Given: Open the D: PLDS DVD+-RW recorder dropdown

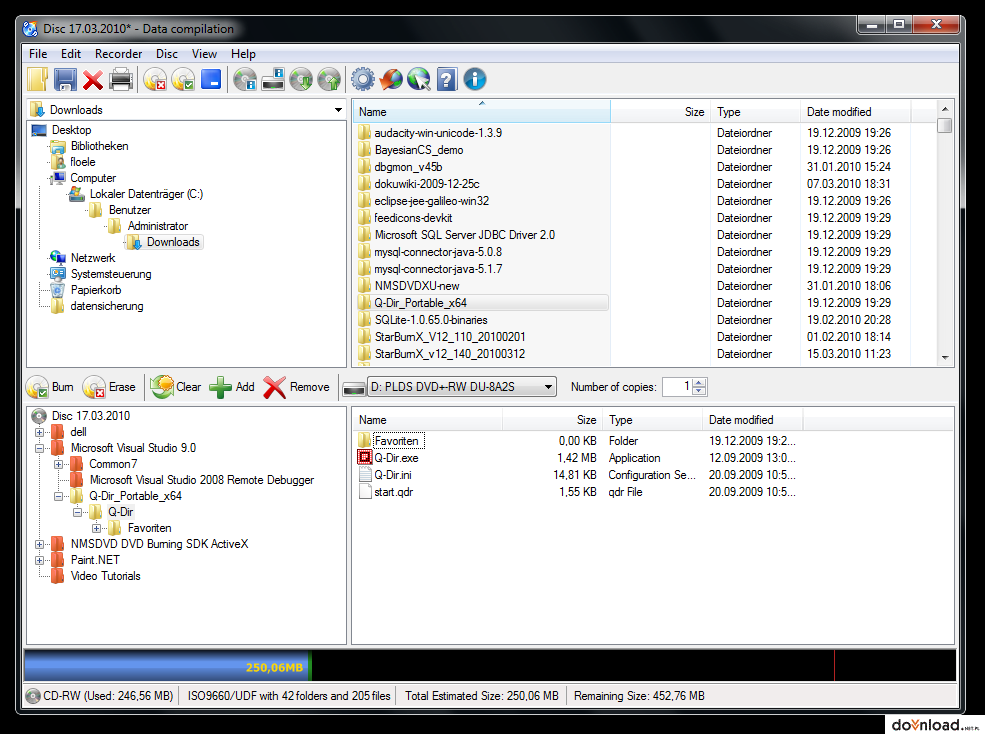Looking at the screenshot, I should click(462, 387).
